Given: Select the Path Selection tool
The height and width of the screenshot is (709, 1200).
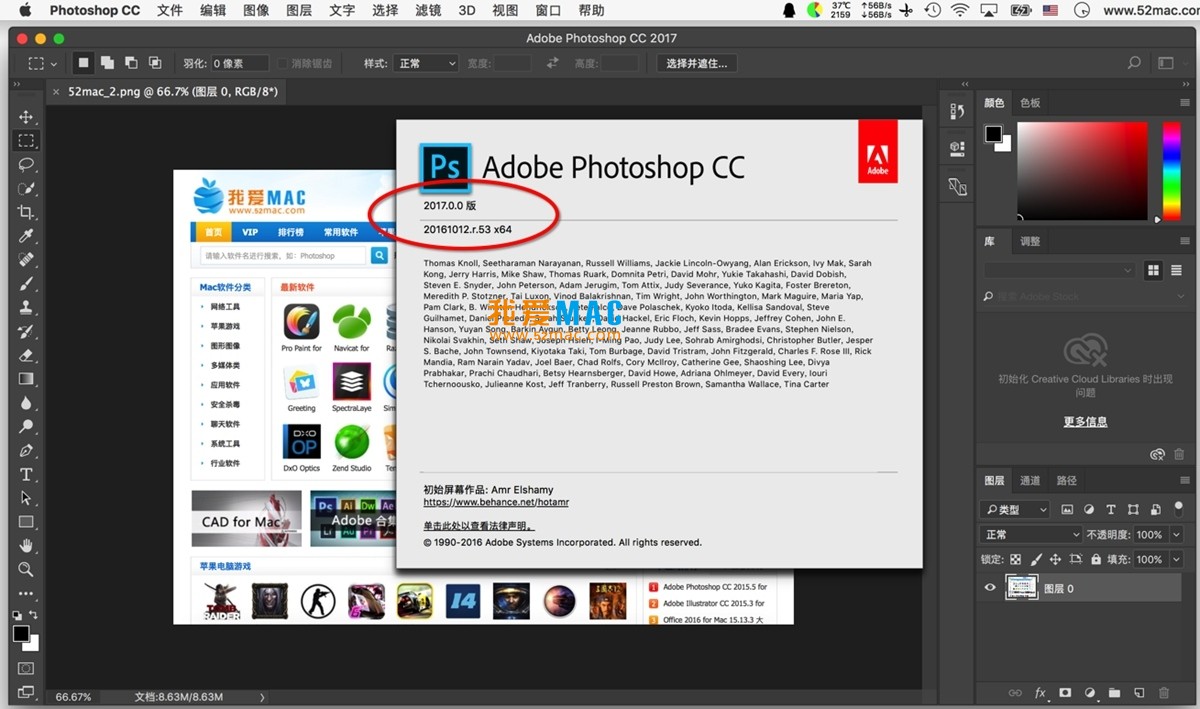Looking at the screenshot, I should [26, 498].
